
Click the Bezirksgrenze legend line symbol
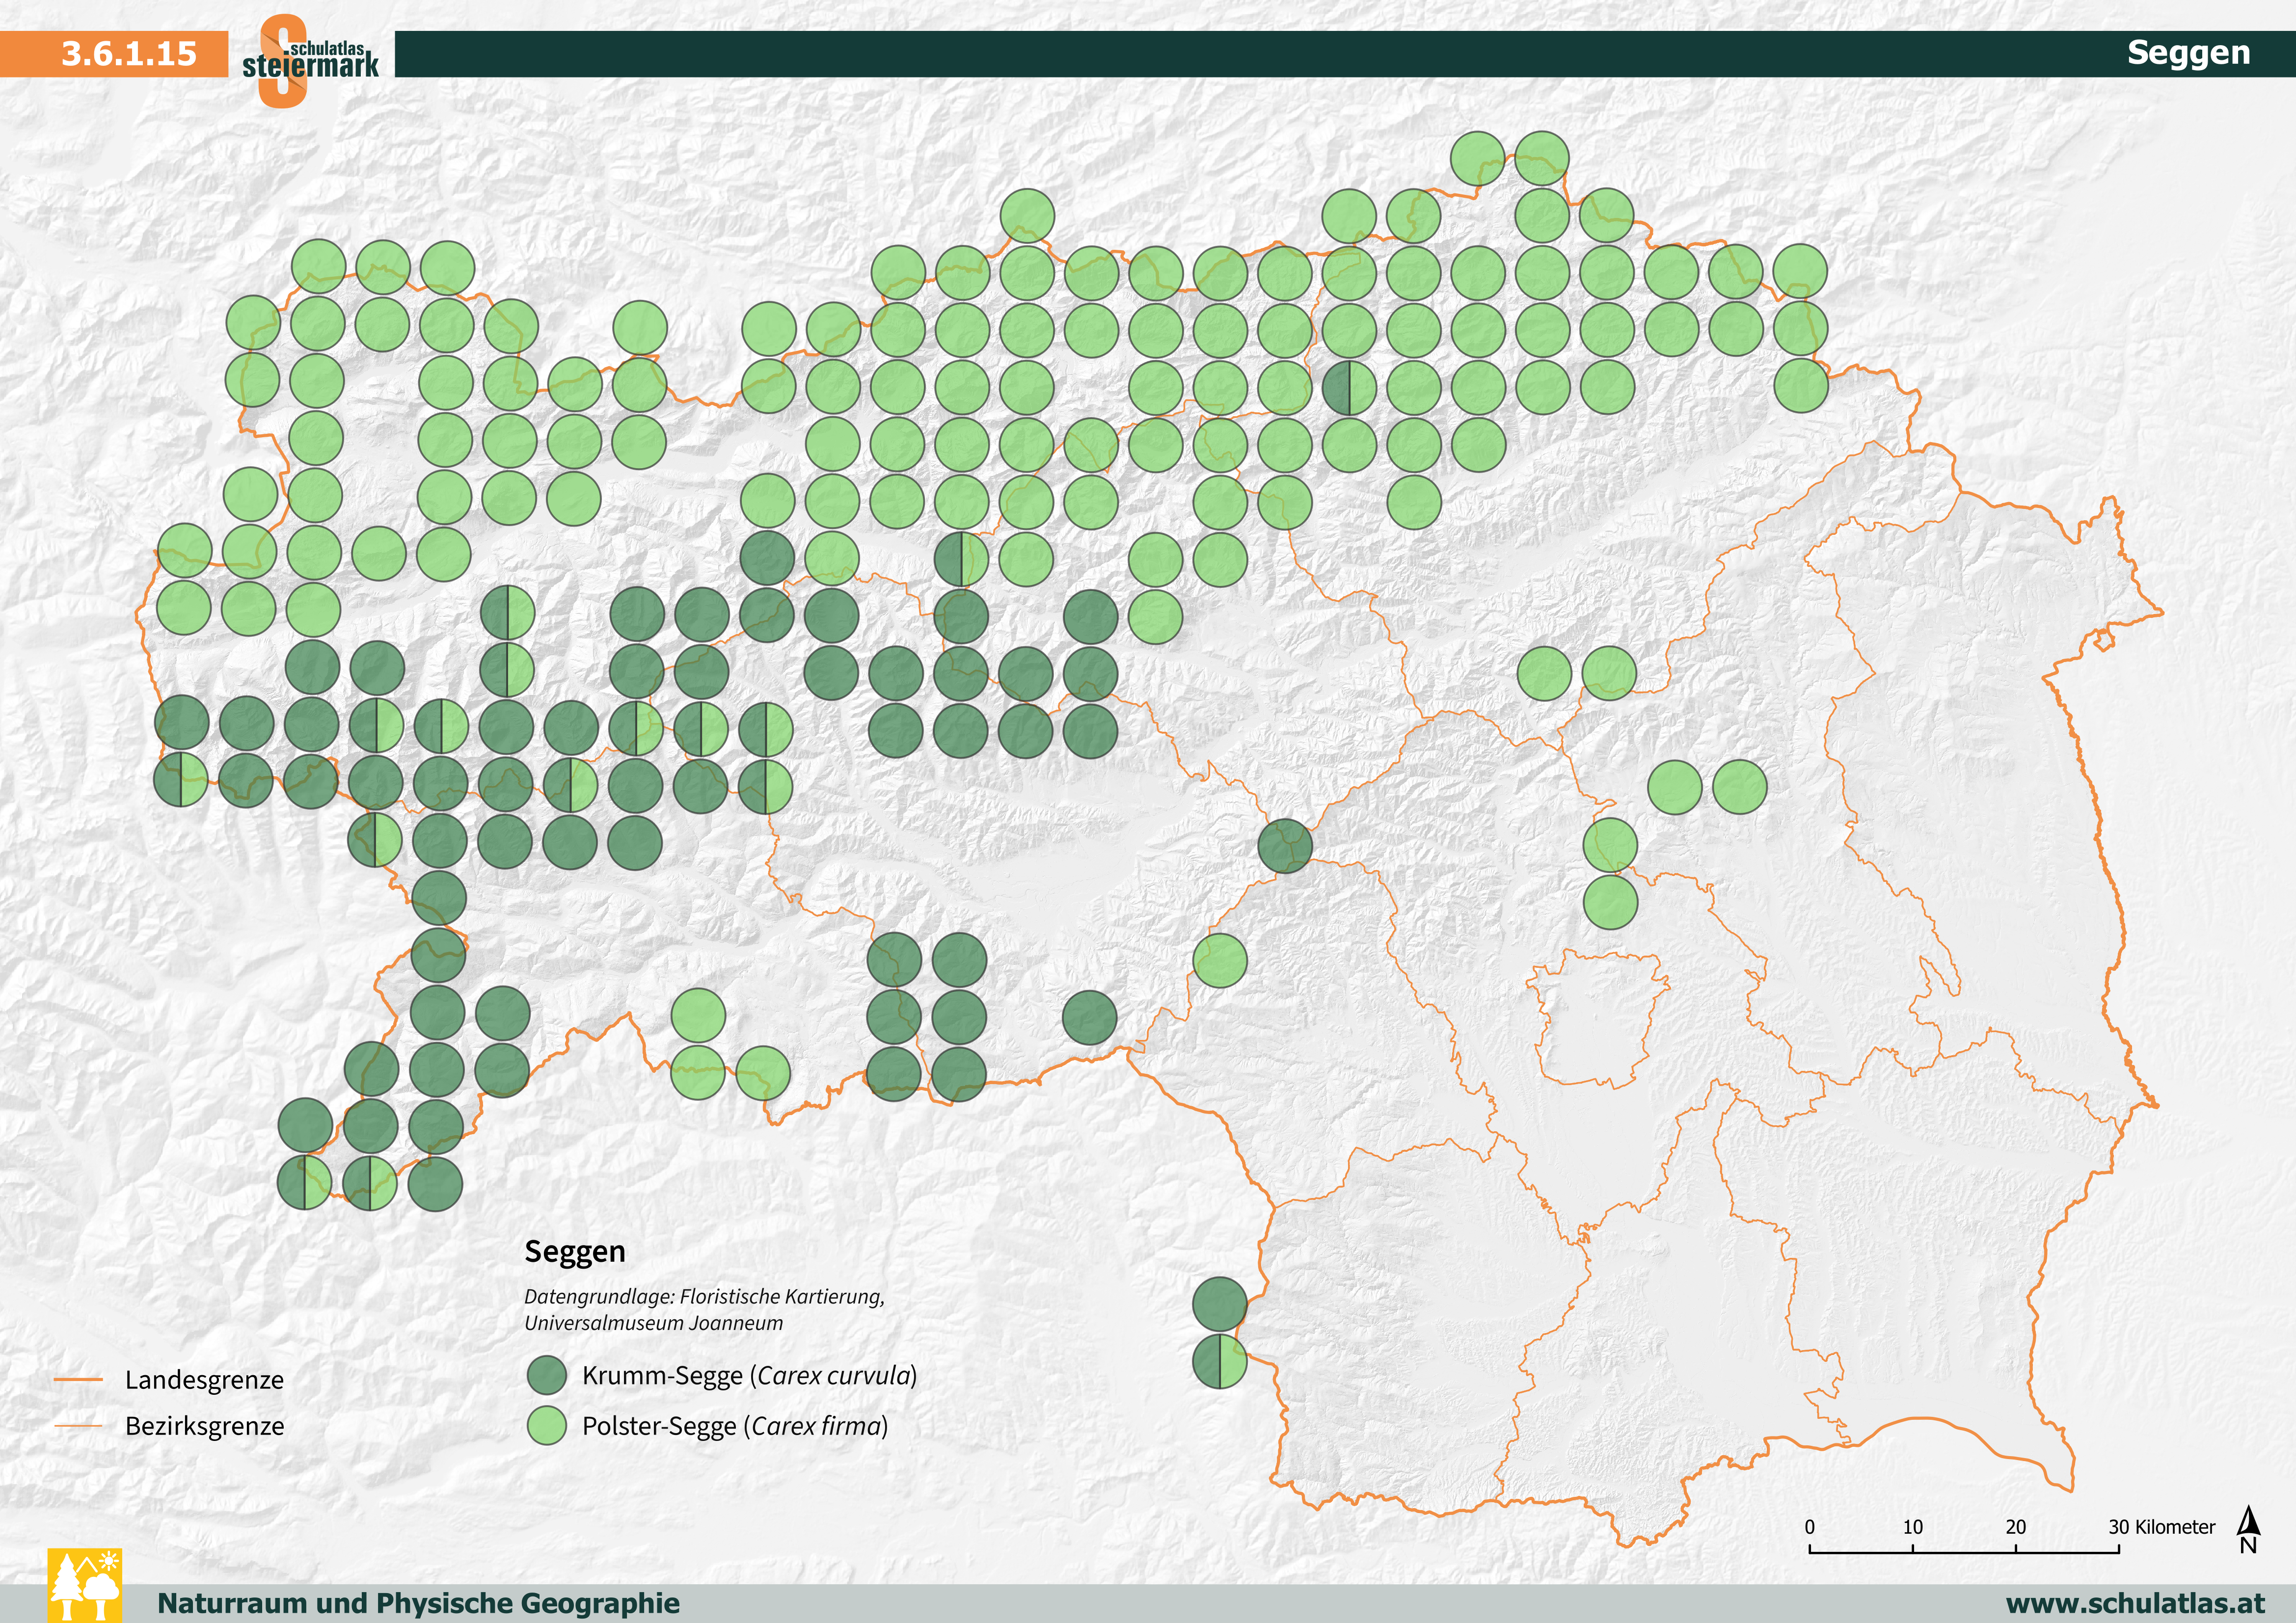point(78,1426)
